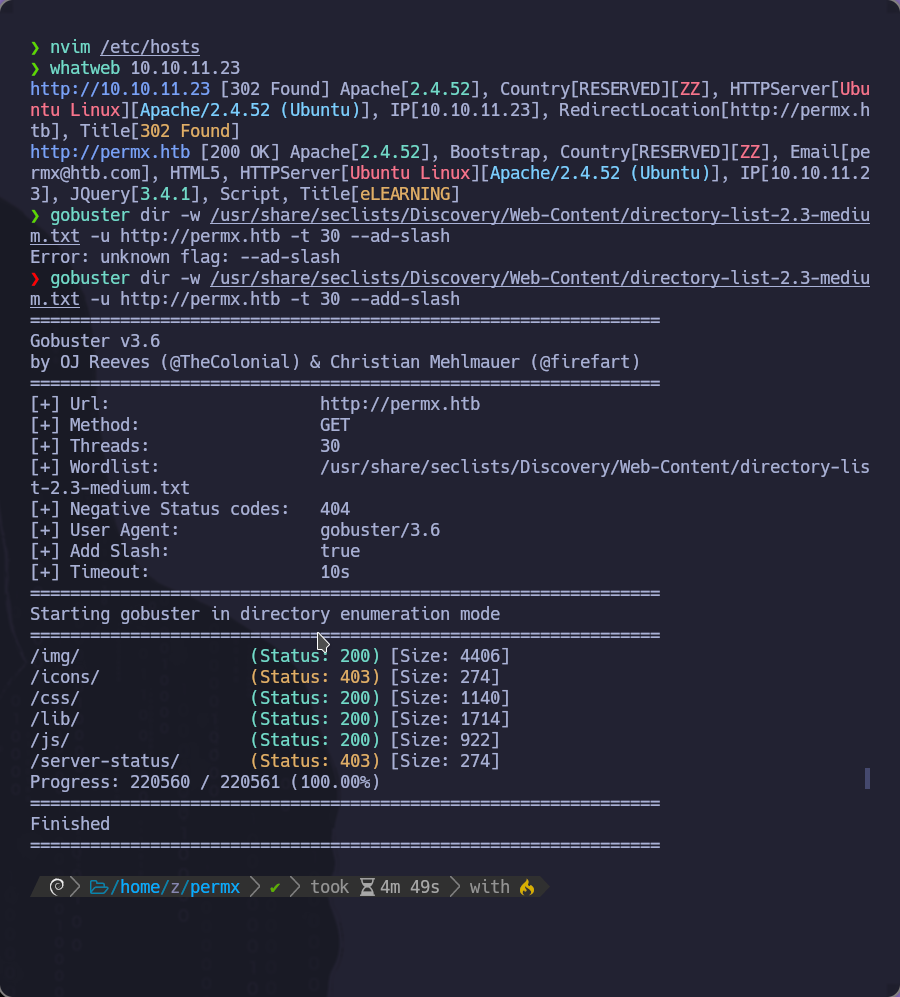Click the "[+] Url:" label
Screen dimensions: 900x997
coord(70,404)
